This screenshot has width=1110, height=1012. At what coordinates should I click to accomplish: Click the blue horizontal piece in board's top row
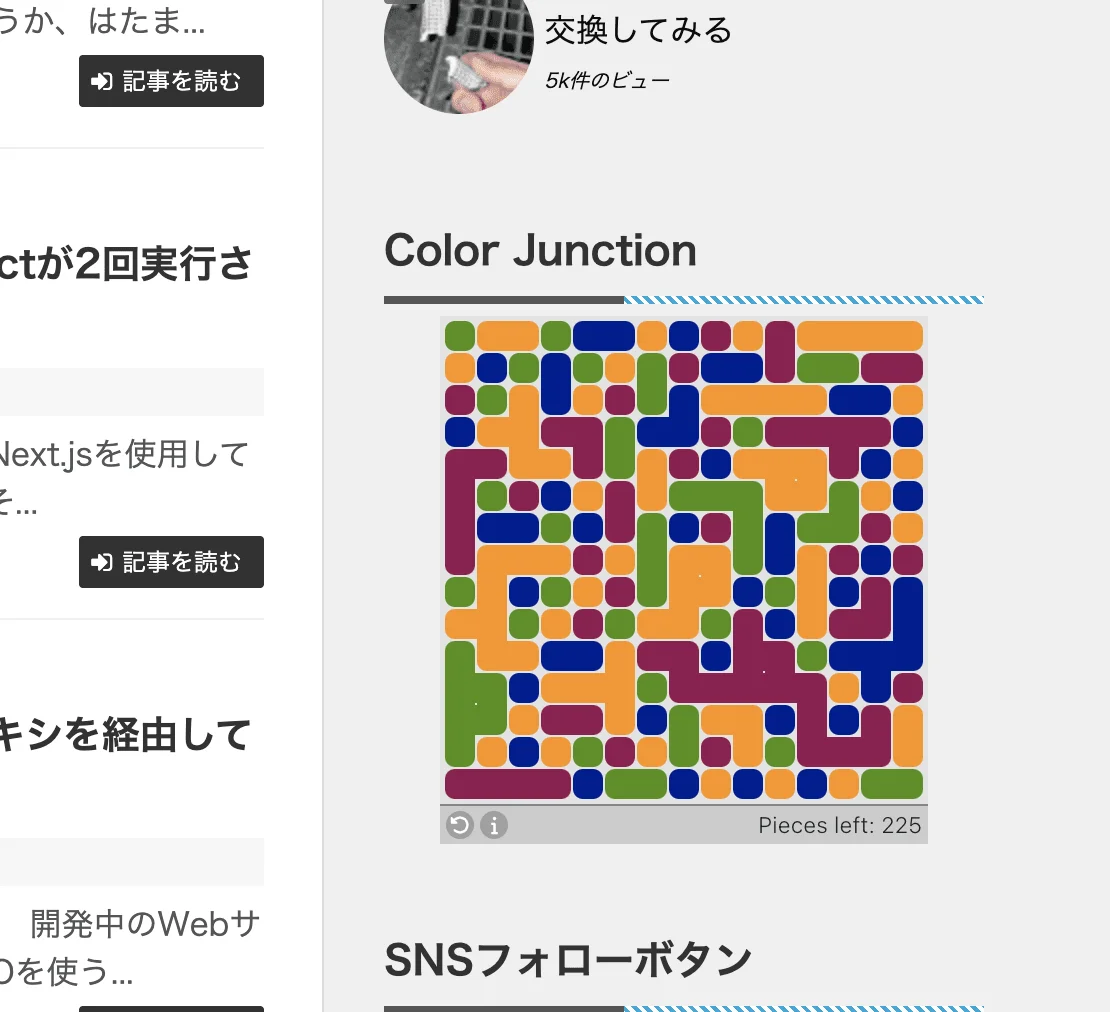[604, 336]
